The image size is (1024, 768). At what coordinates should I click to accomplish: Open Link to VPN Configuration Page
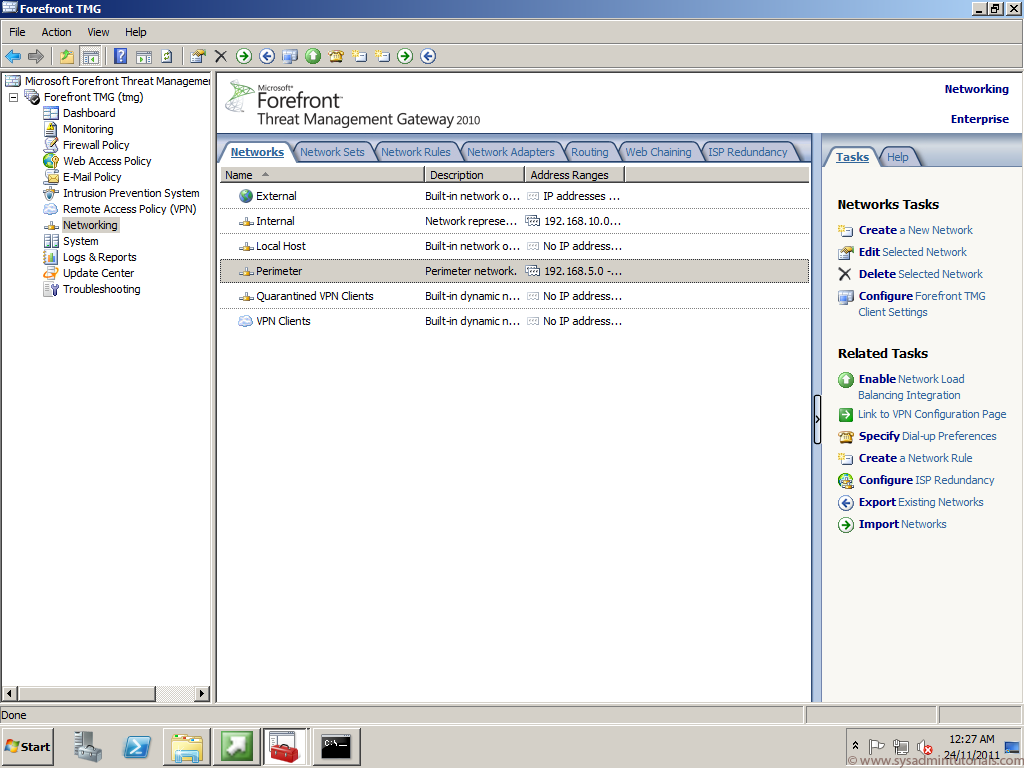pyautogui.click(x=931, y=414)
